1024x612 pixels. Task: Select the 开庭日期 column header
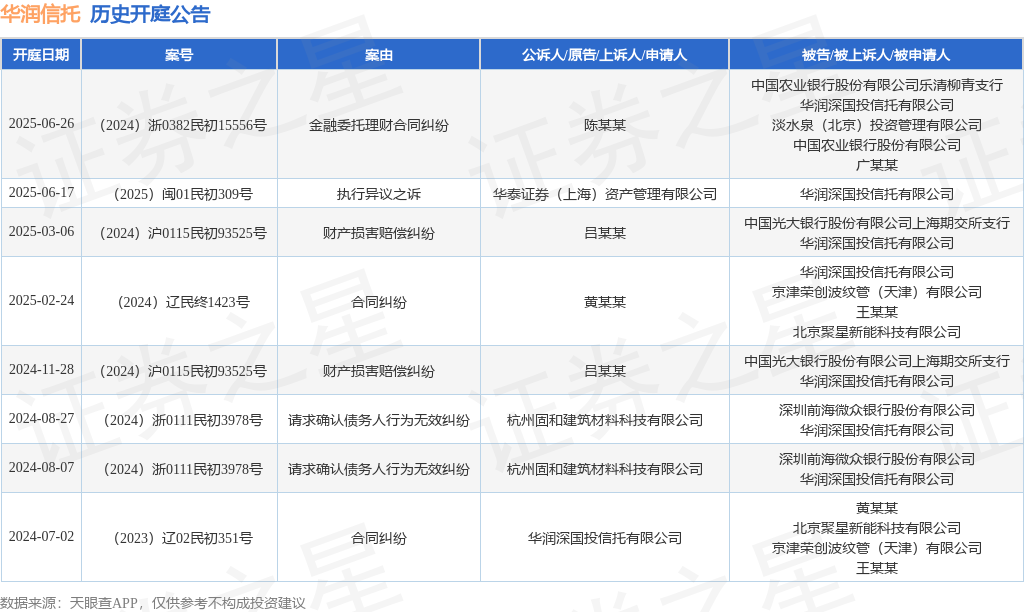tap(41, 55)
